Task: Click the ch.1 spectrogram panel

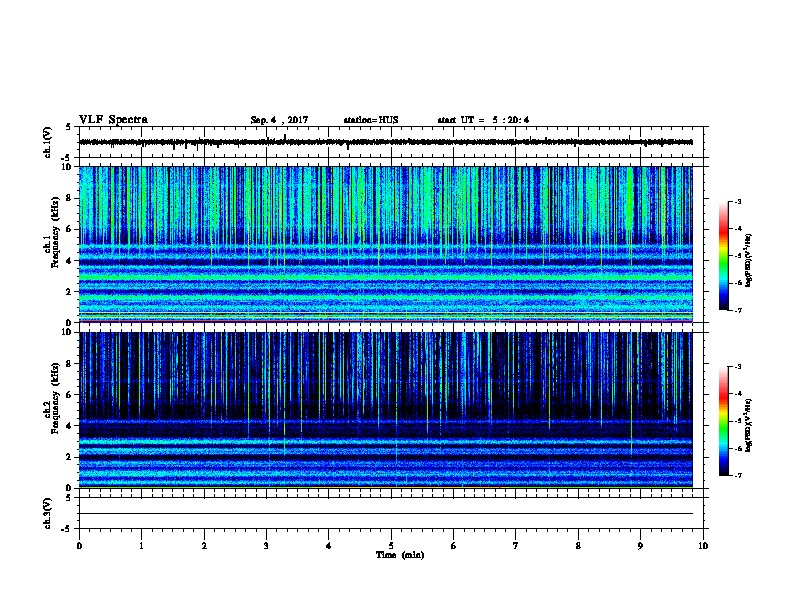Action: click(386, 244)
